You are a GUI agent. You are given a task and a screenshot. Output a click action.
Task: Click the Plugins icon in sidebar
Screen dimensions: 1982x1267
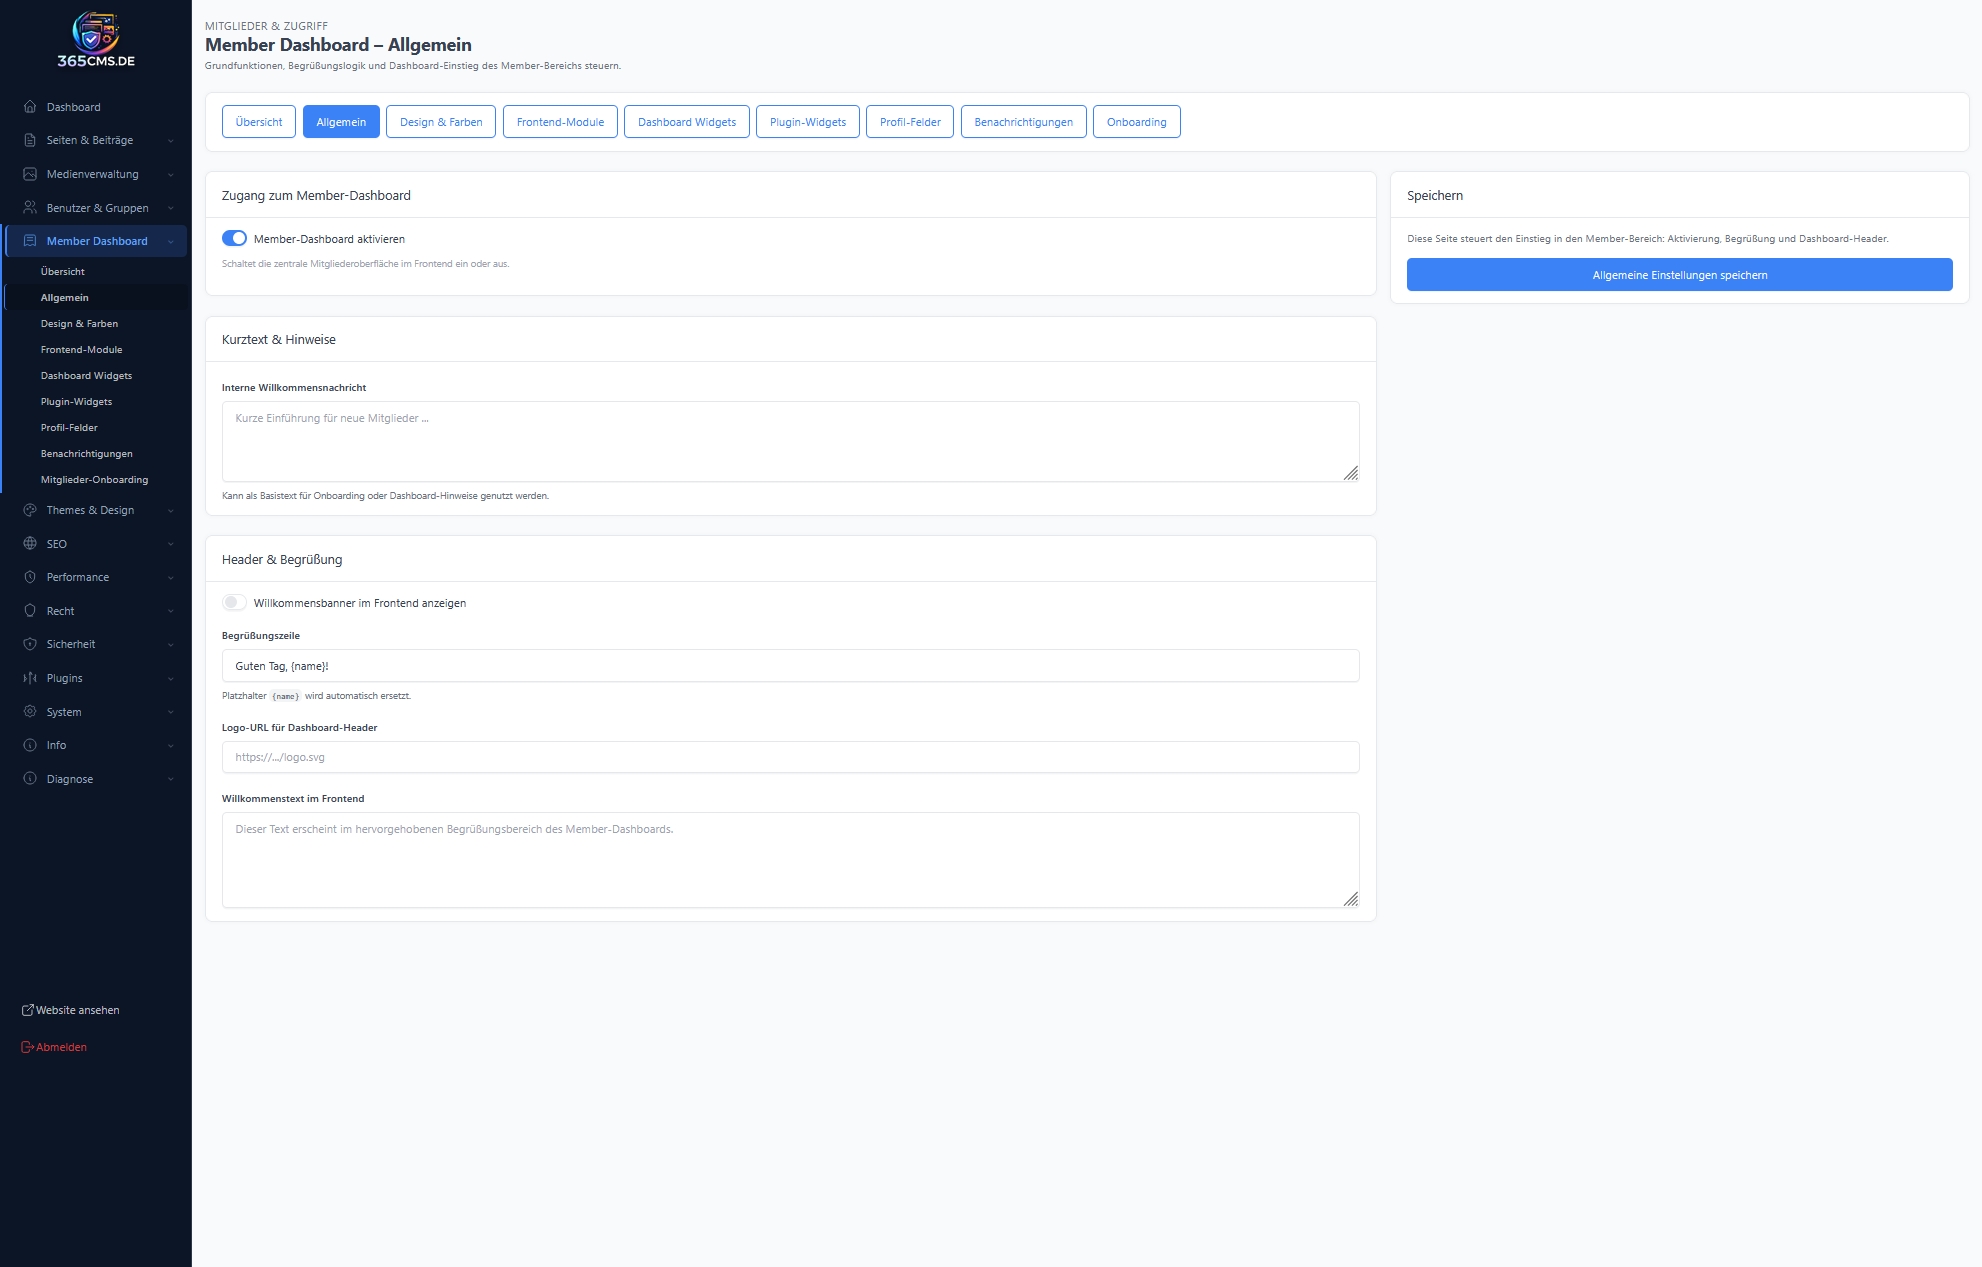coord(30,678)
